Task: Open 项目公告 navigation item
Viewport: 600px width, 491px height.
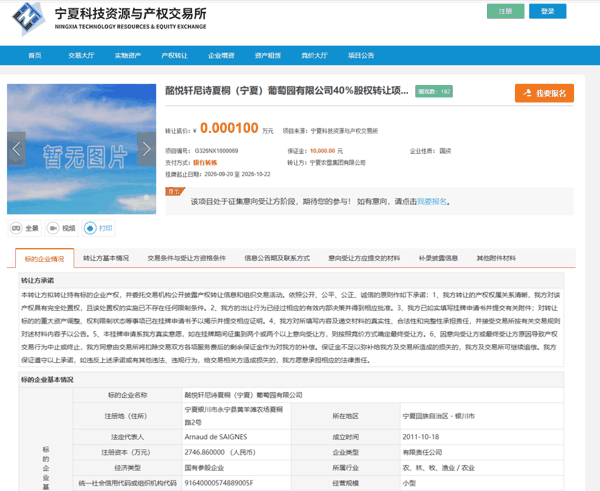Action: 361,55
